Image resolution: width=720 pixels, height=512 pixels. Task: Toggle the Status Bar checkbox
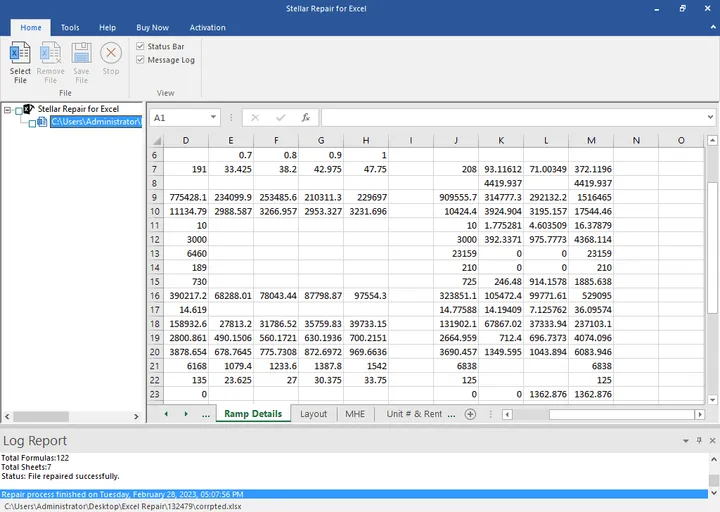pyautogui.click(x=140, y=46)
